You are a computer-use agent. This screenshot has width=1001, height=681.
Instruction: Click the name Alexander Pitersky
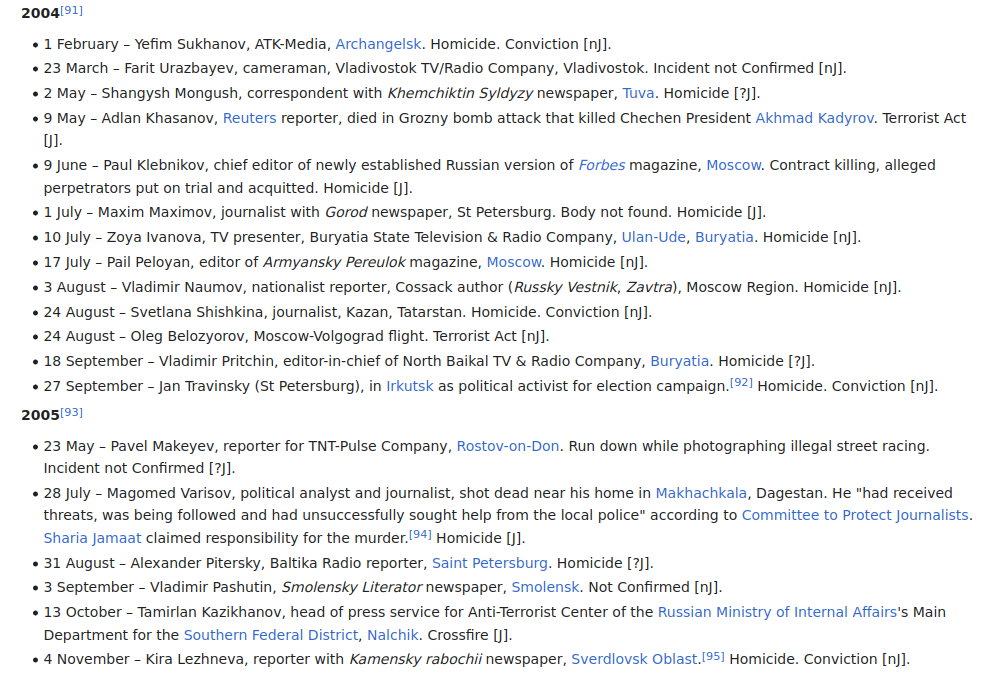[196, 564]
